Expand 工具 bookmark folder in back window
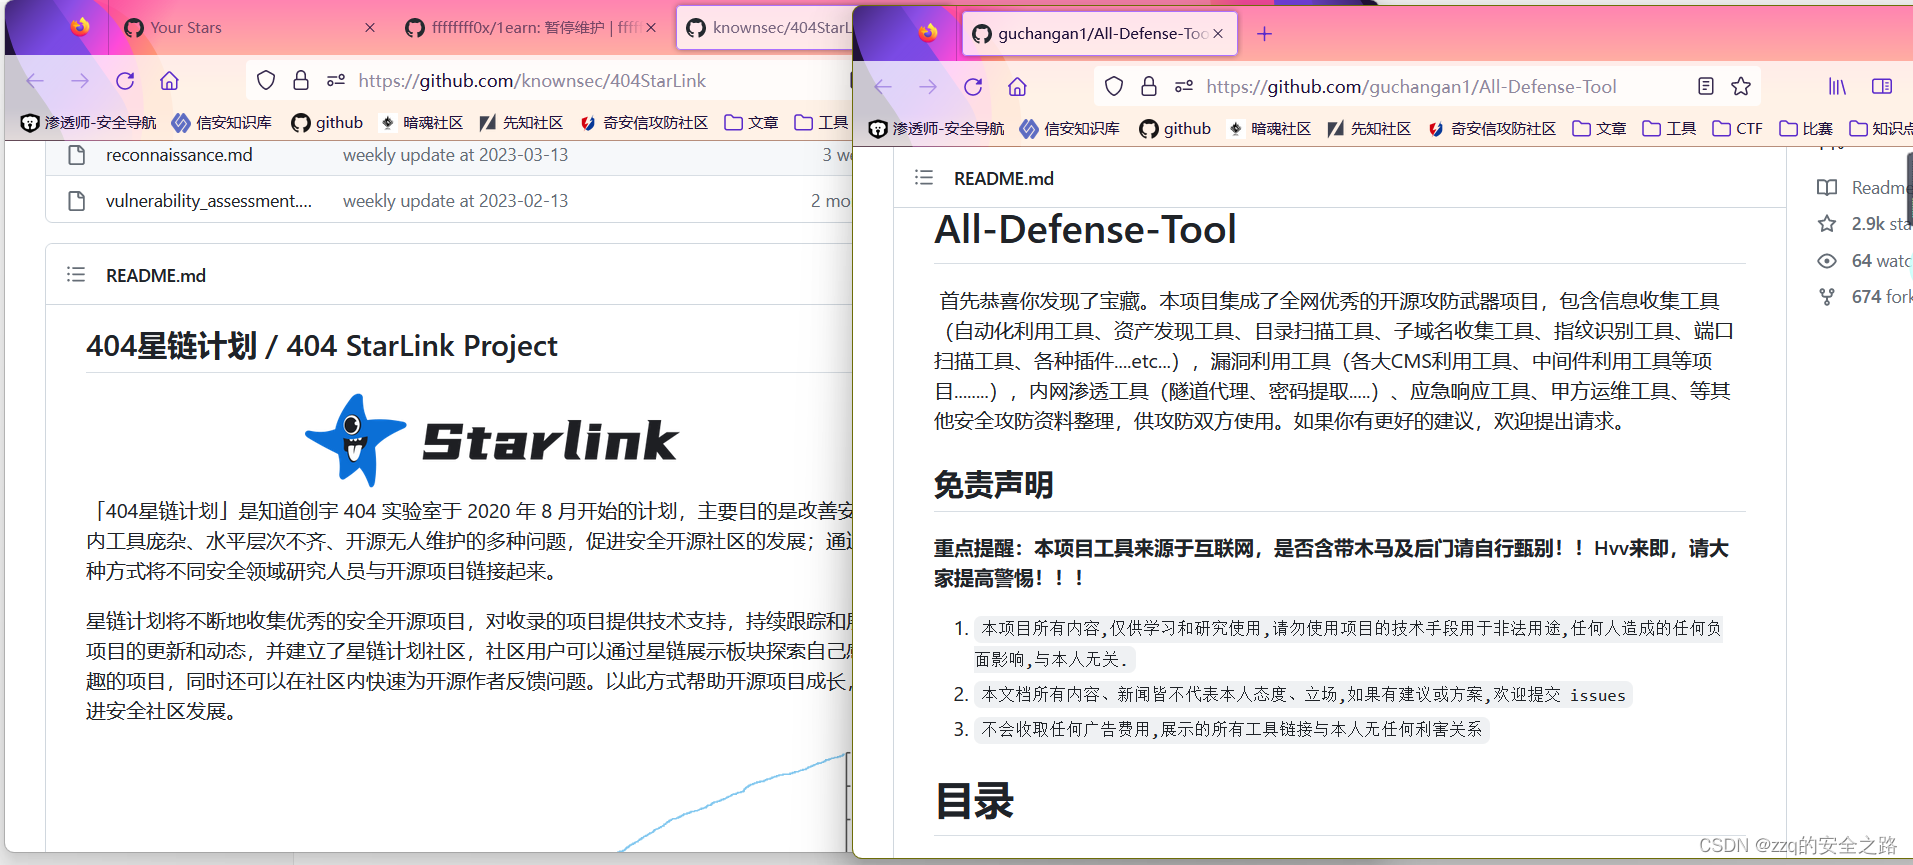Screen dimensions: 1913x865 click(821, 123)
